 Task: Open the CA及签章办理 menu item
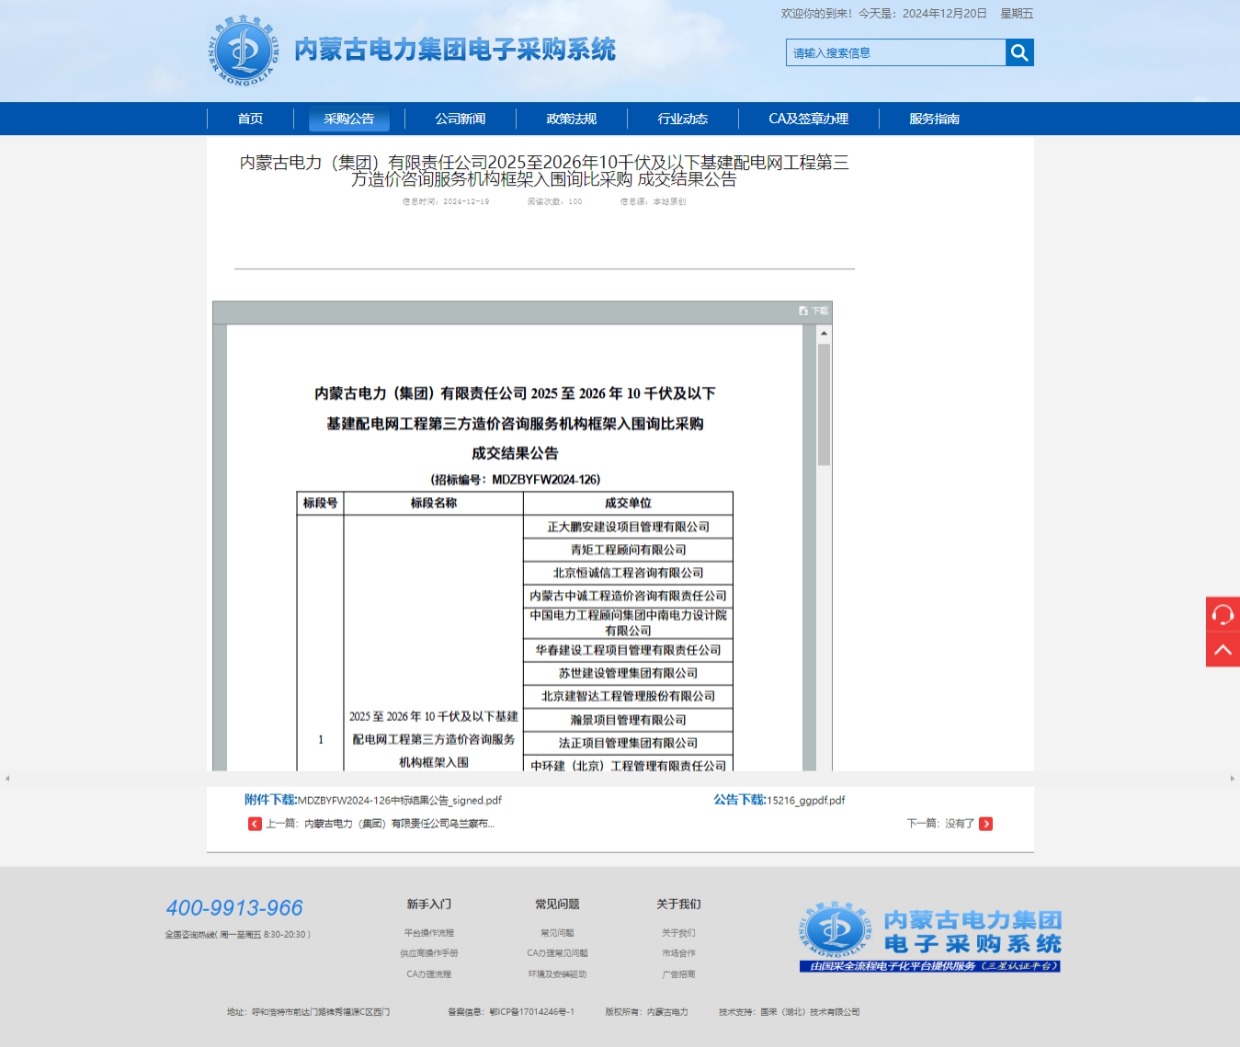tap(808, 119)
